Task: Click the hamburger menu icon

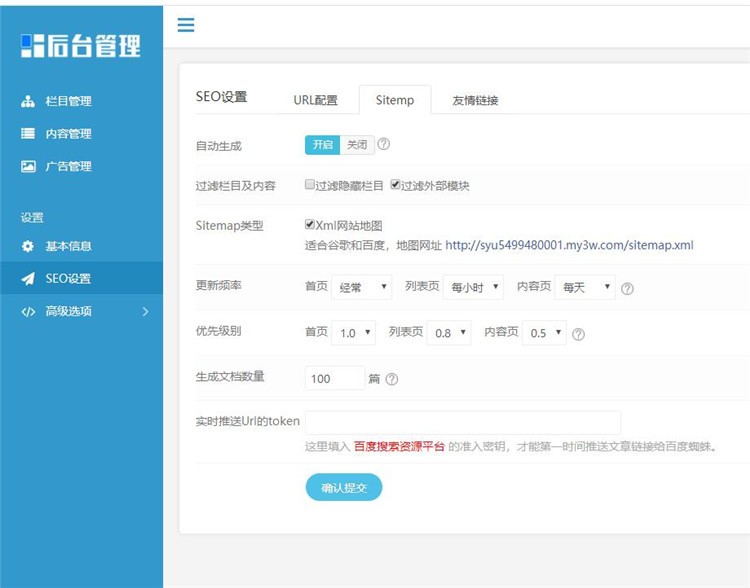Action: [x=186, y=25]
